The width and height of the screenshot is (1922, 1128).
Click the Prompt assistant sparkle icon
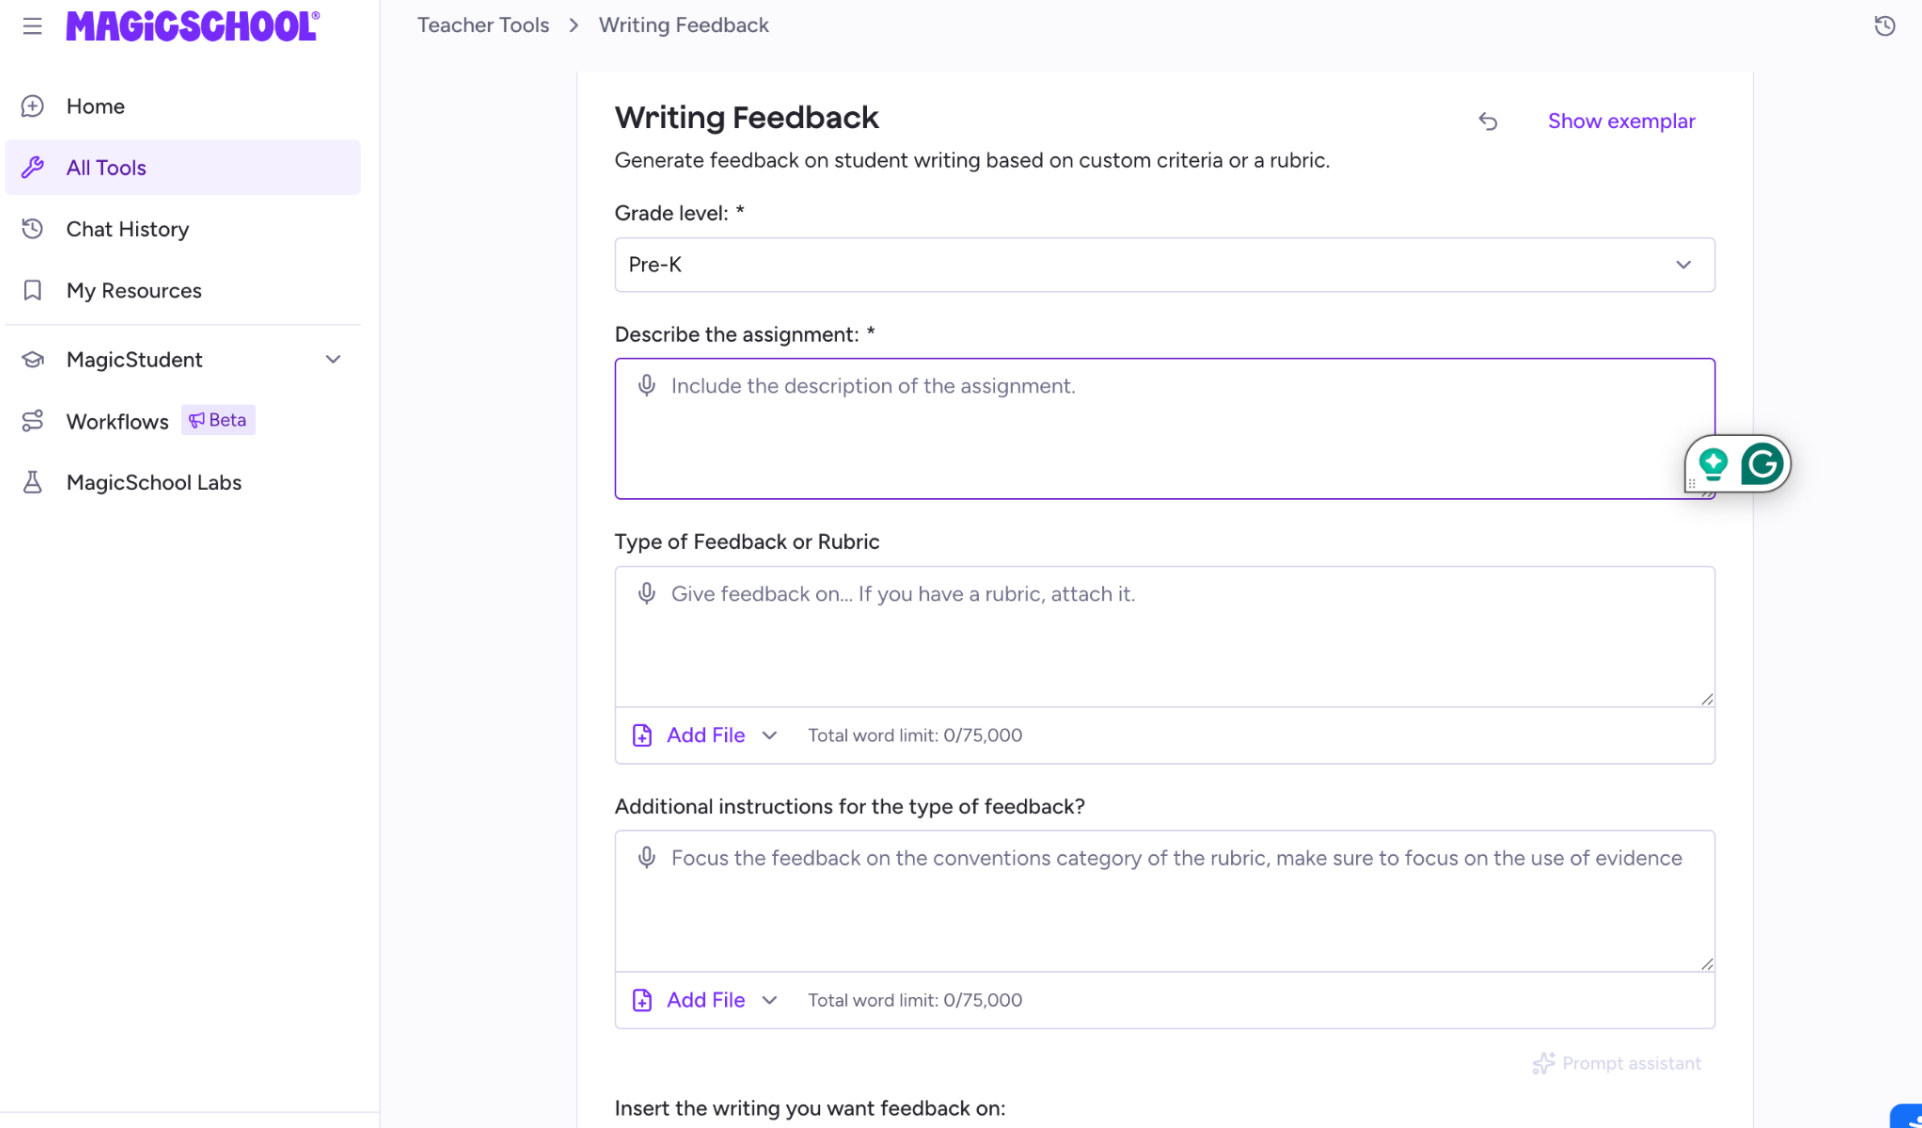click(1543, 1063)
